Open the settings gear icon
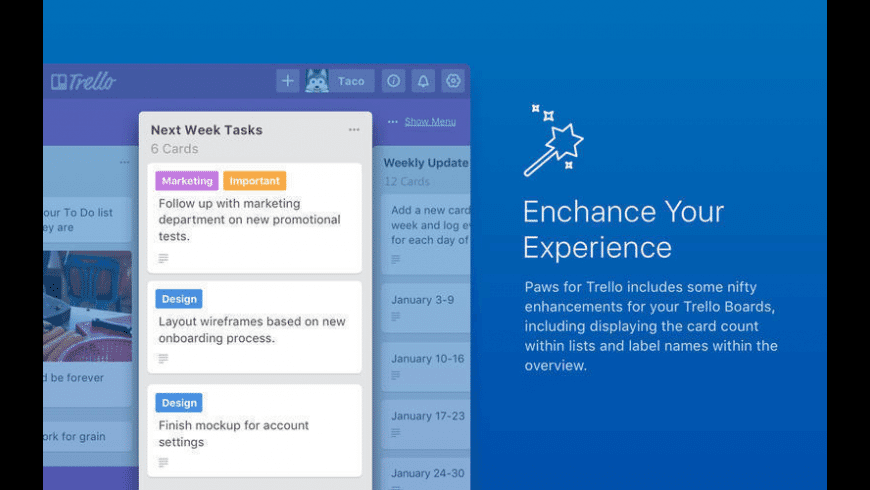 (453, 81)
